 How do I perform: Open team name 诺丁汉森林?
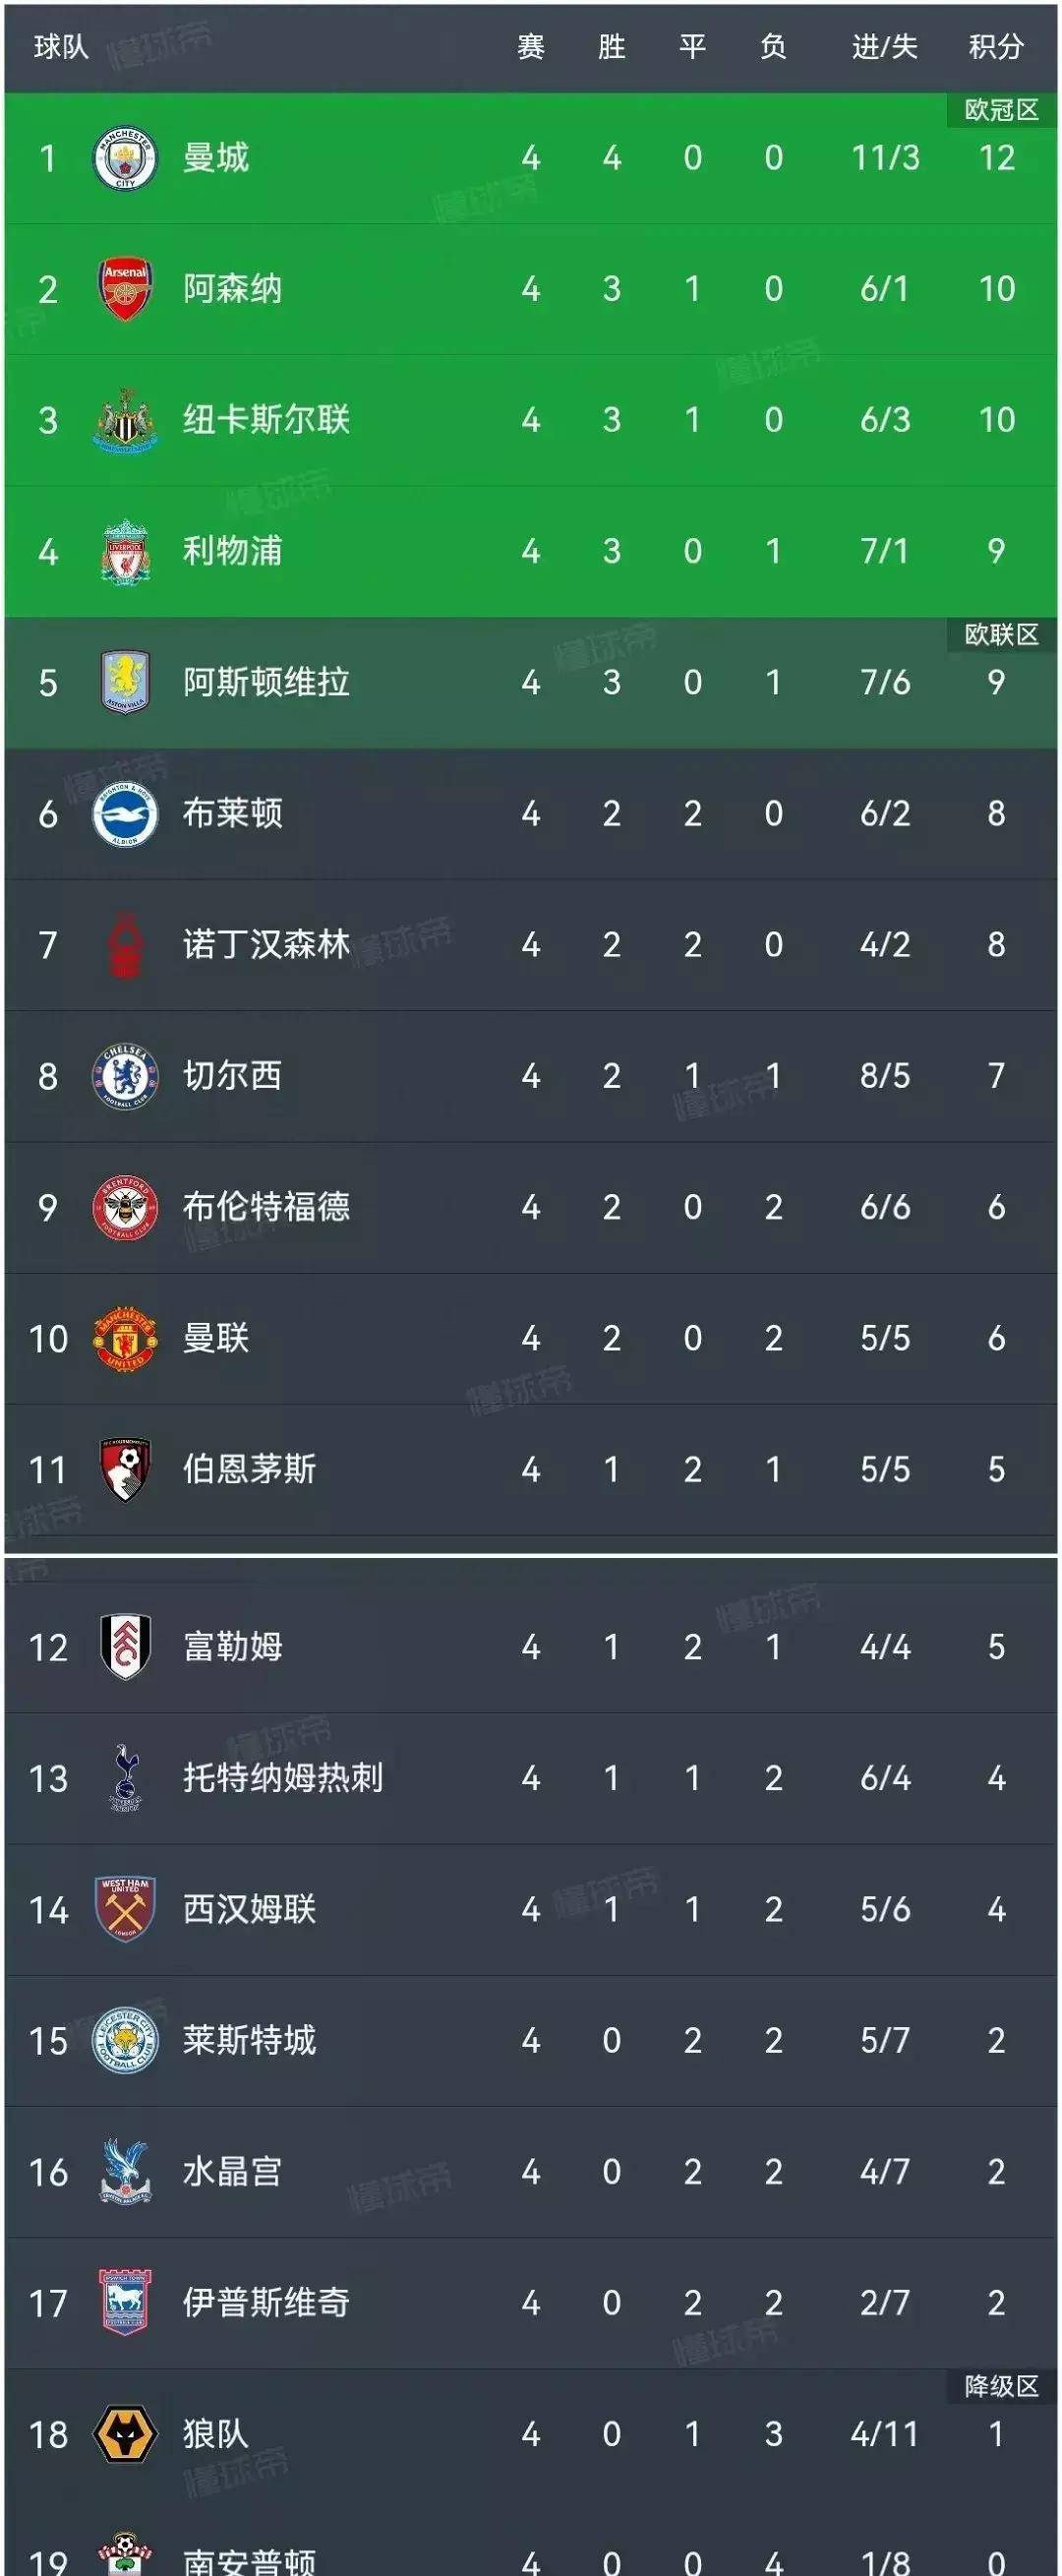click(266, 944)
